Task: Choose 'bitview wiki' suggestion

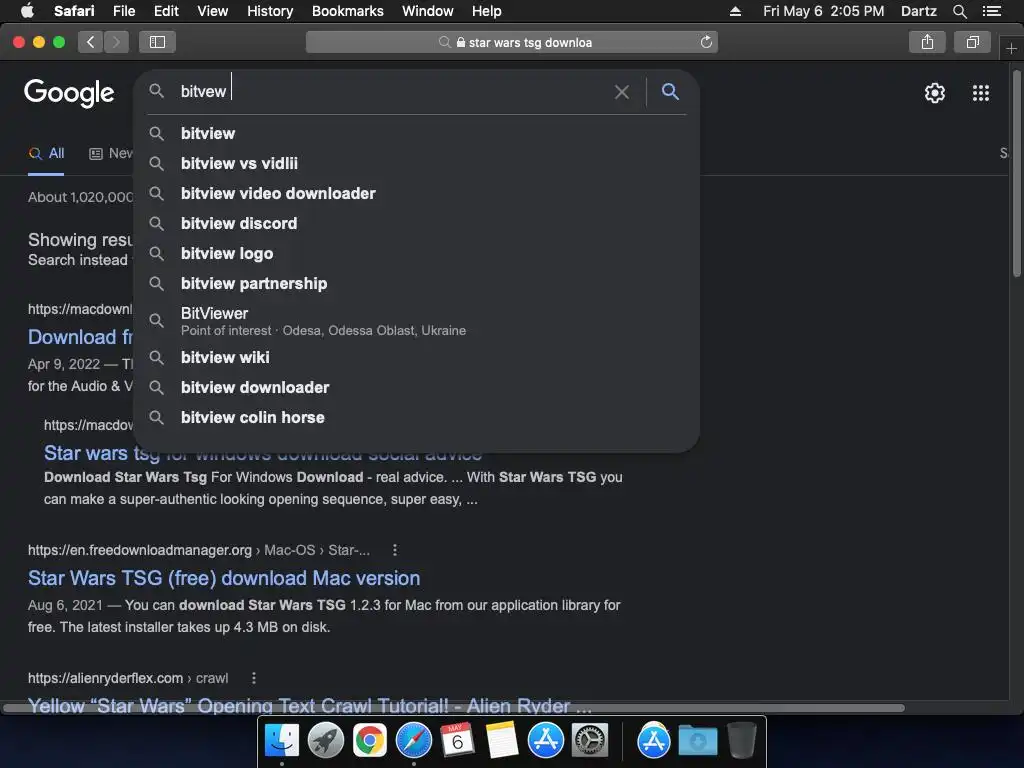Action: (x=417, y=357)
